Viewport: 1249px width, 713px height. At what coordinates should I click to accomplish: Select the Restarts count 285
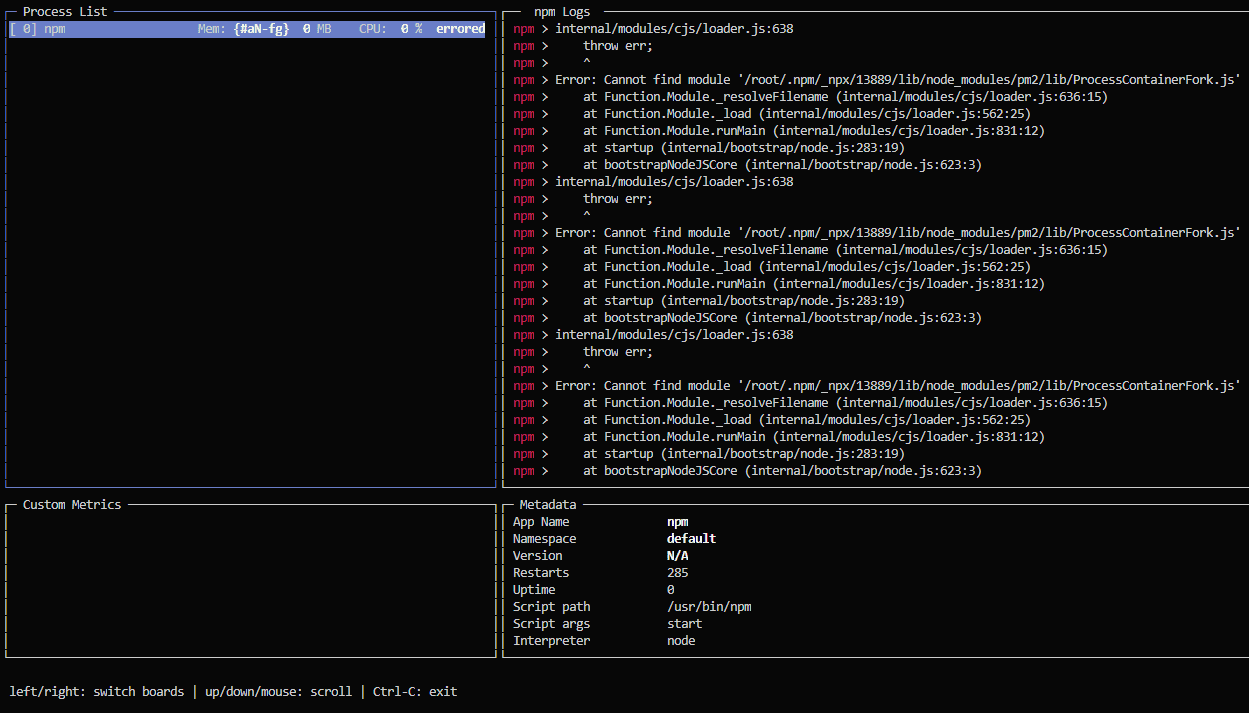pos(677,573)
